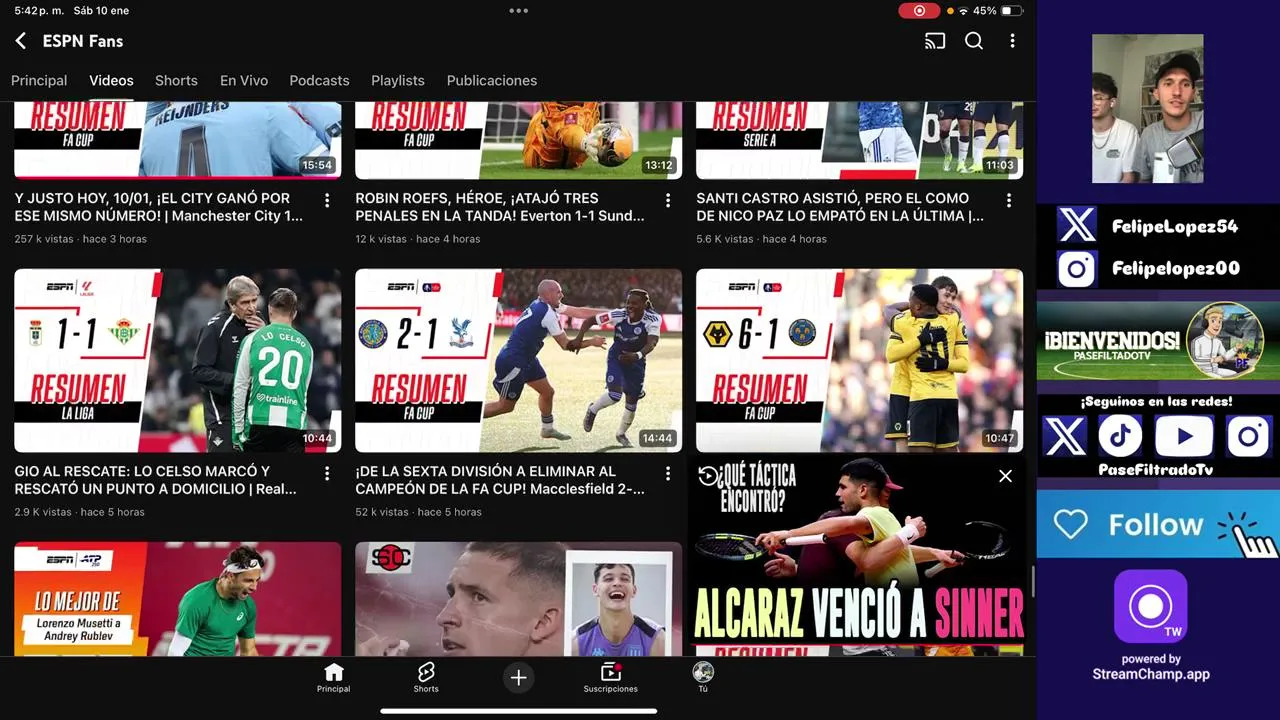Open options for the City ganó video
This screenshot has height=720, width=1280.
point(327,201)
